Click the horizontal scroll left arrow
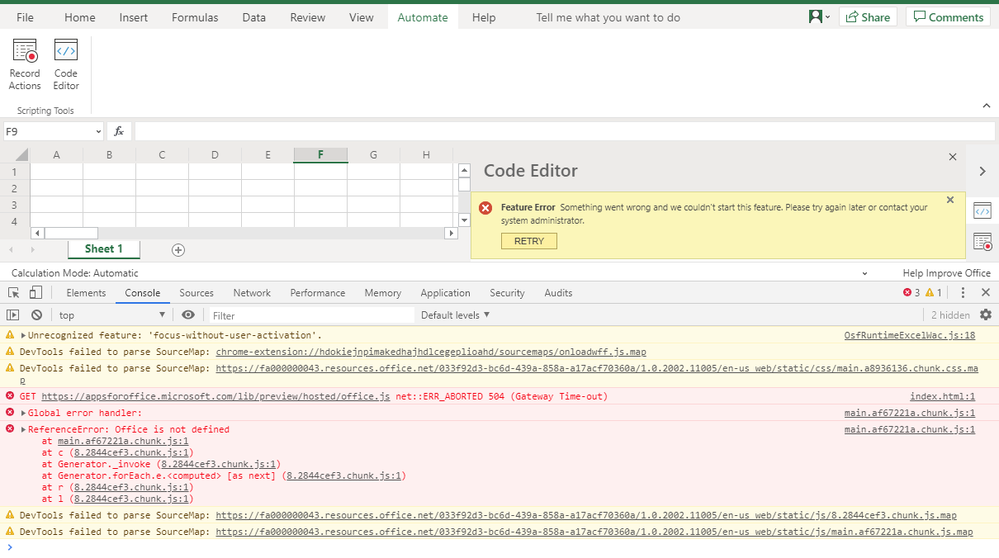Screen dimensions: 999x558 click(x=38, y=233)
